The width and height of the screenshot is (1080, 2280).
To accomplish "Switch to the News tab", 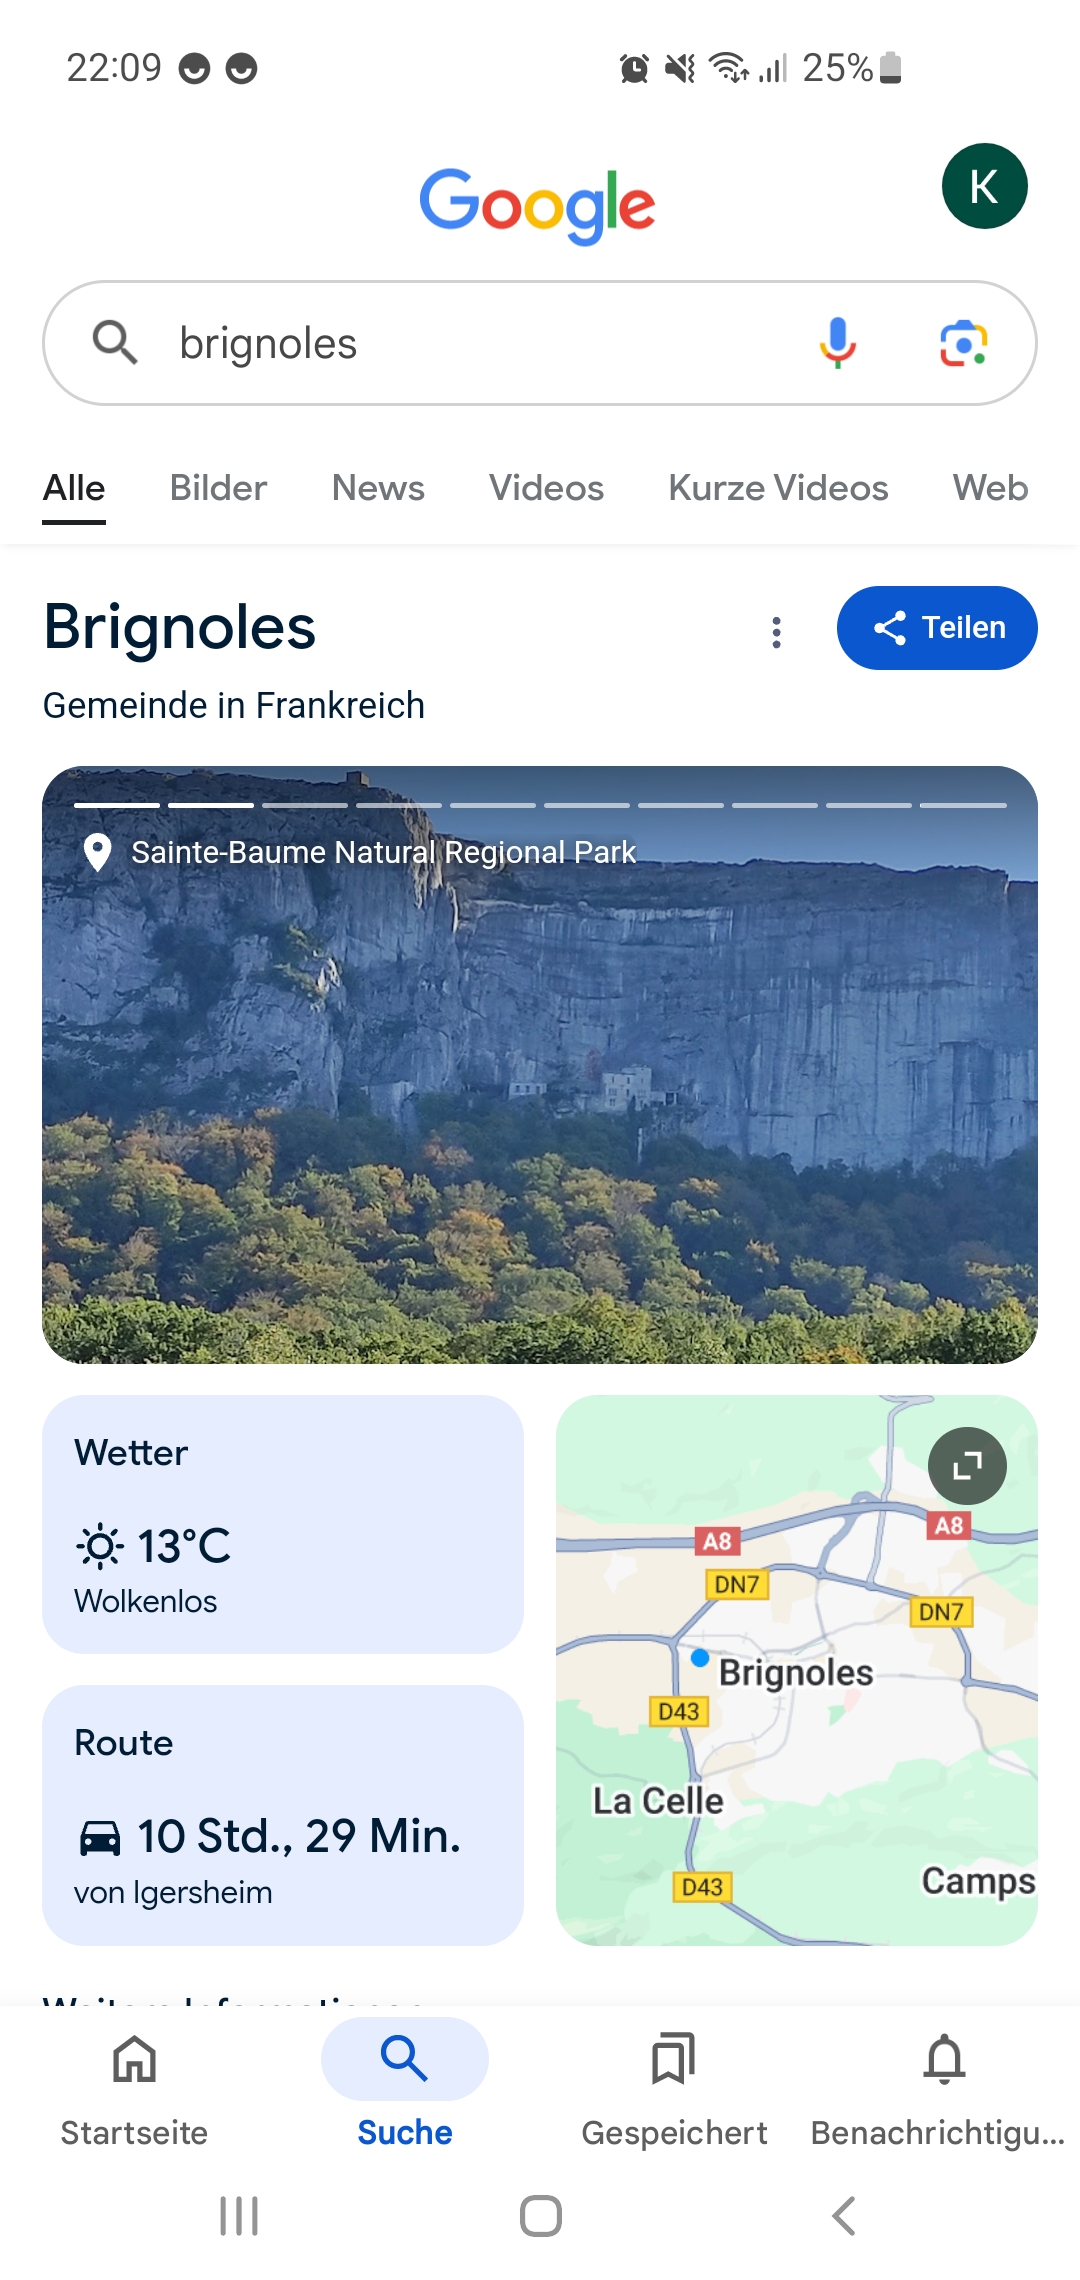I will 378,488.
